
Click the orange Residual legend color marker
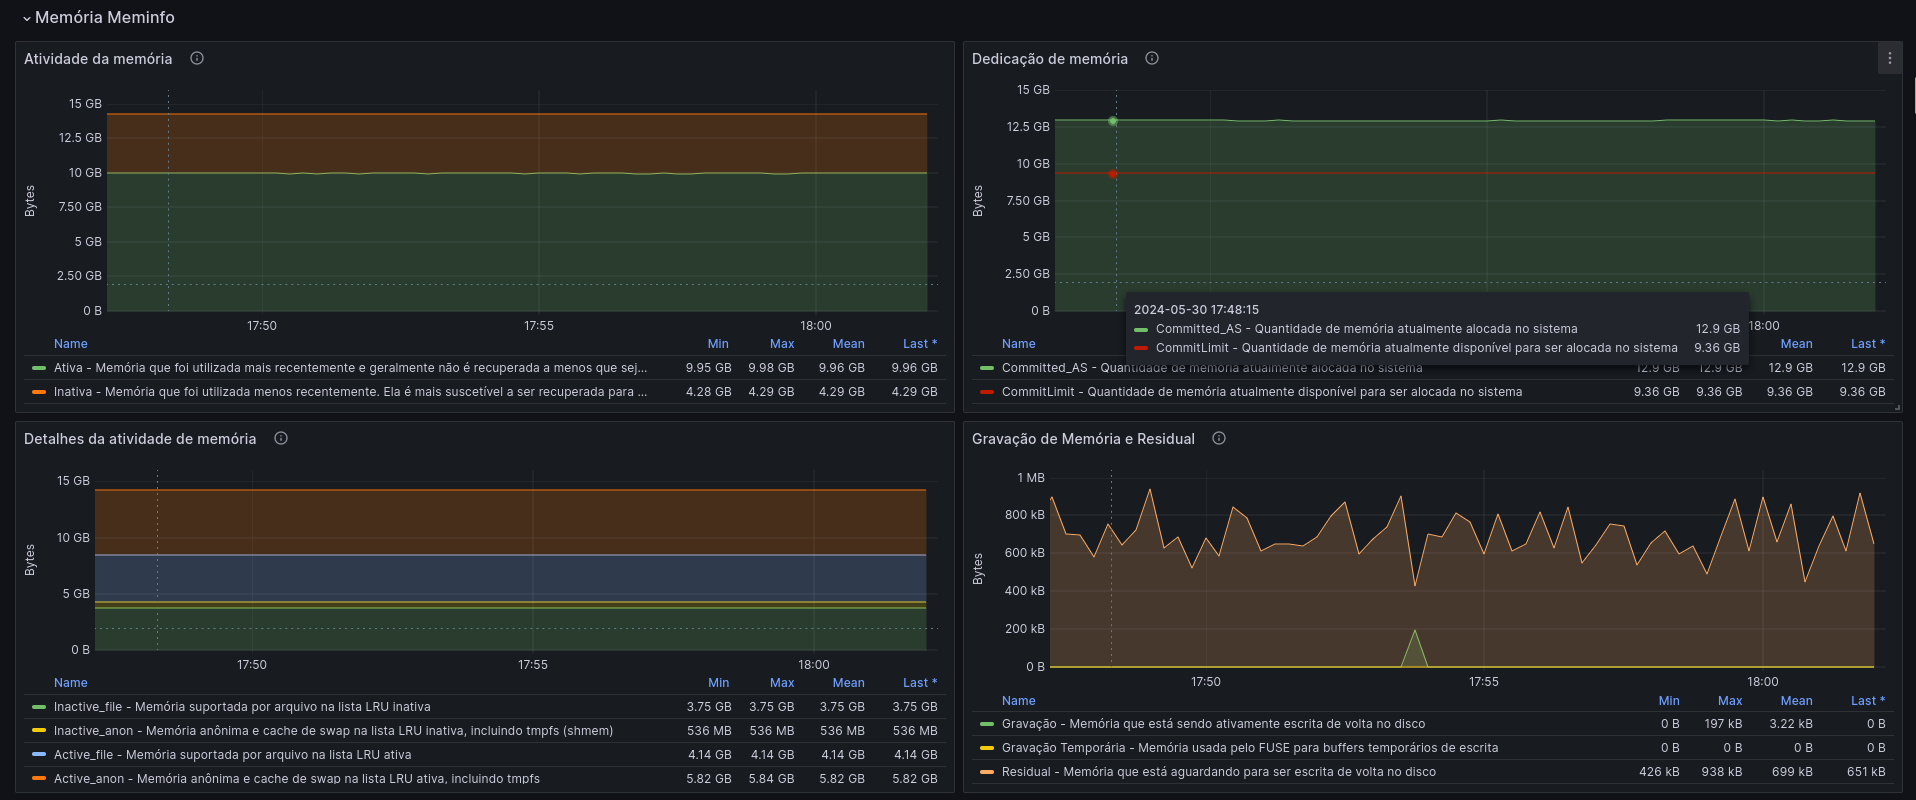987,772
